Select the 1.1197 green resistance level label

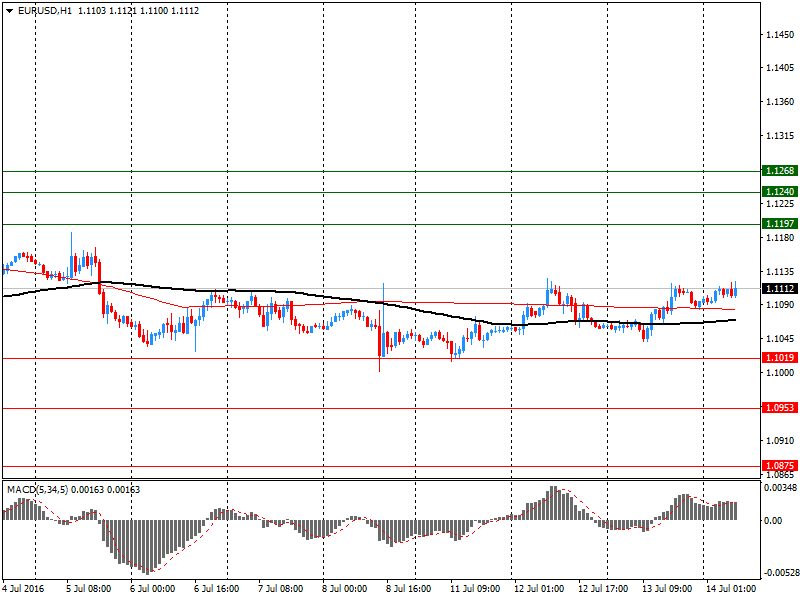780,223
